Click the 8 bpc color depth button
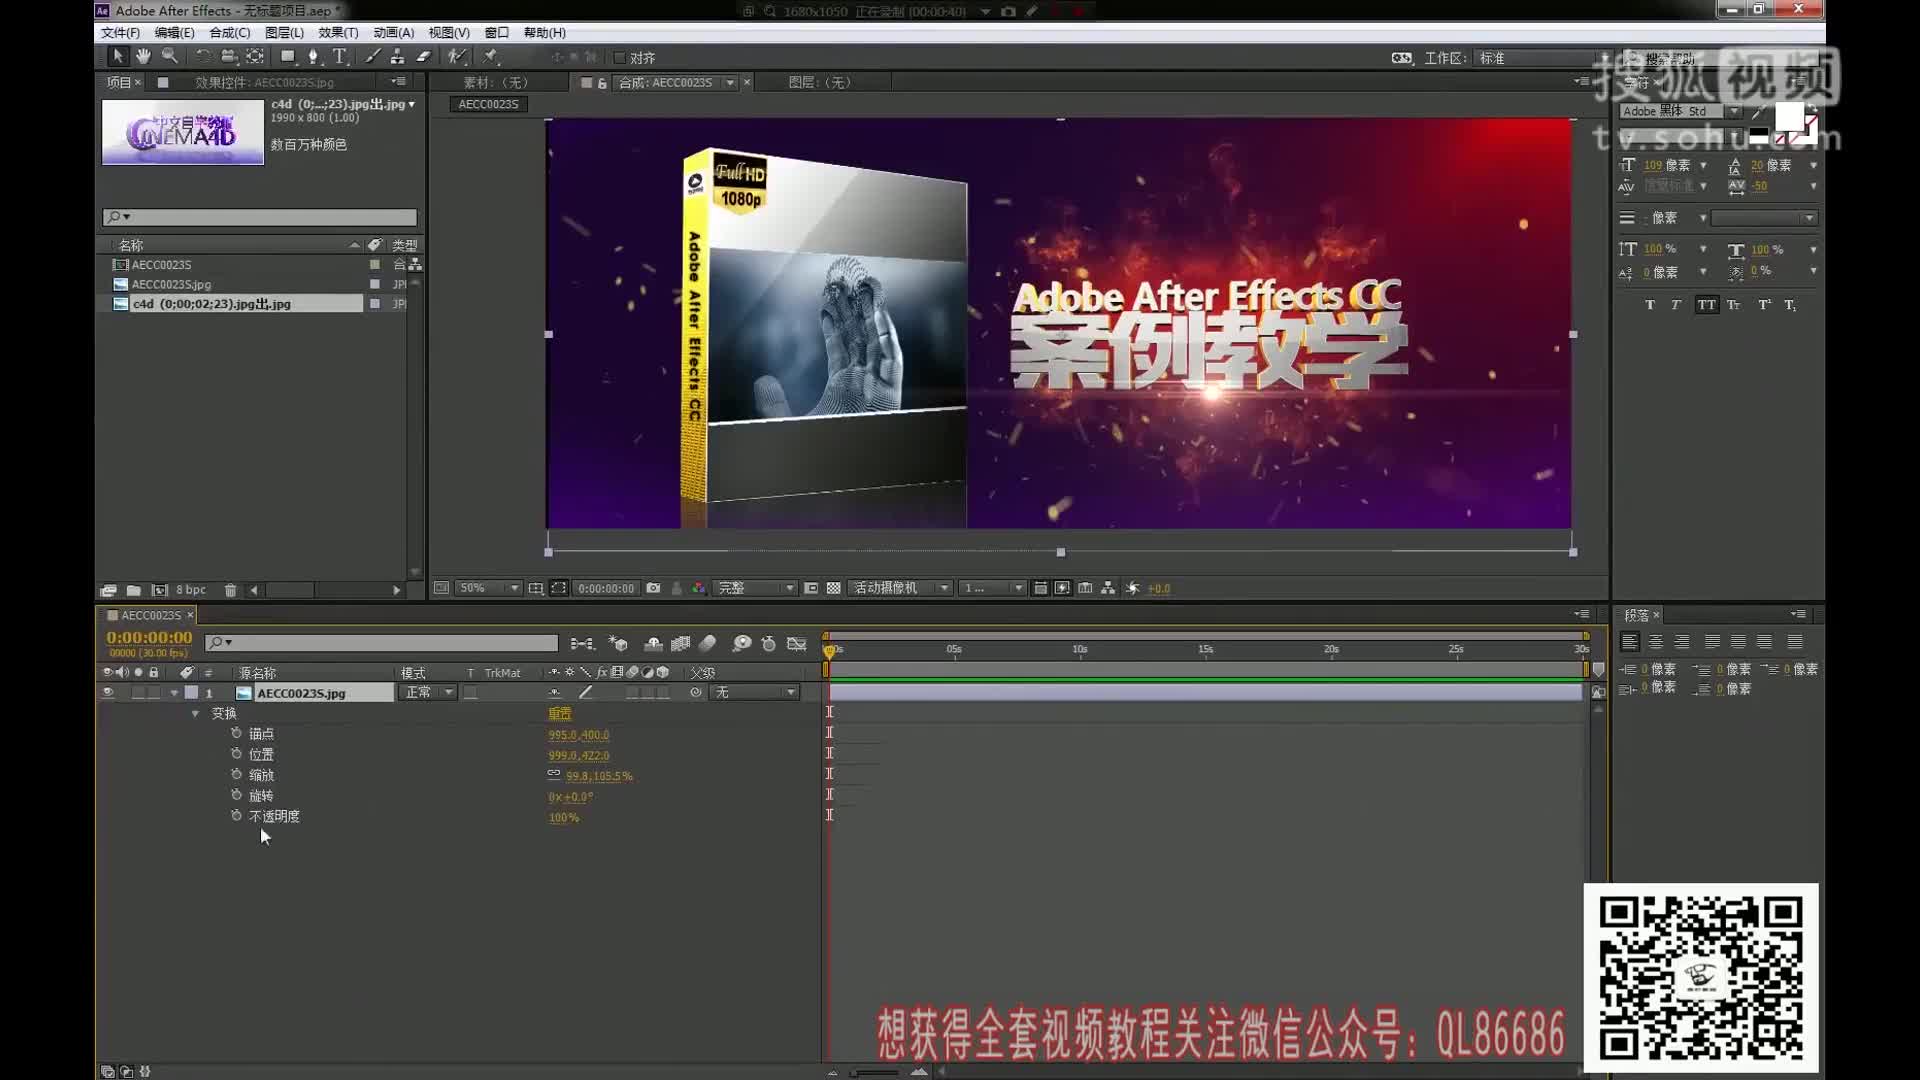The image size is (1920, 1080). pyautogui.click(x=190, y=590)
